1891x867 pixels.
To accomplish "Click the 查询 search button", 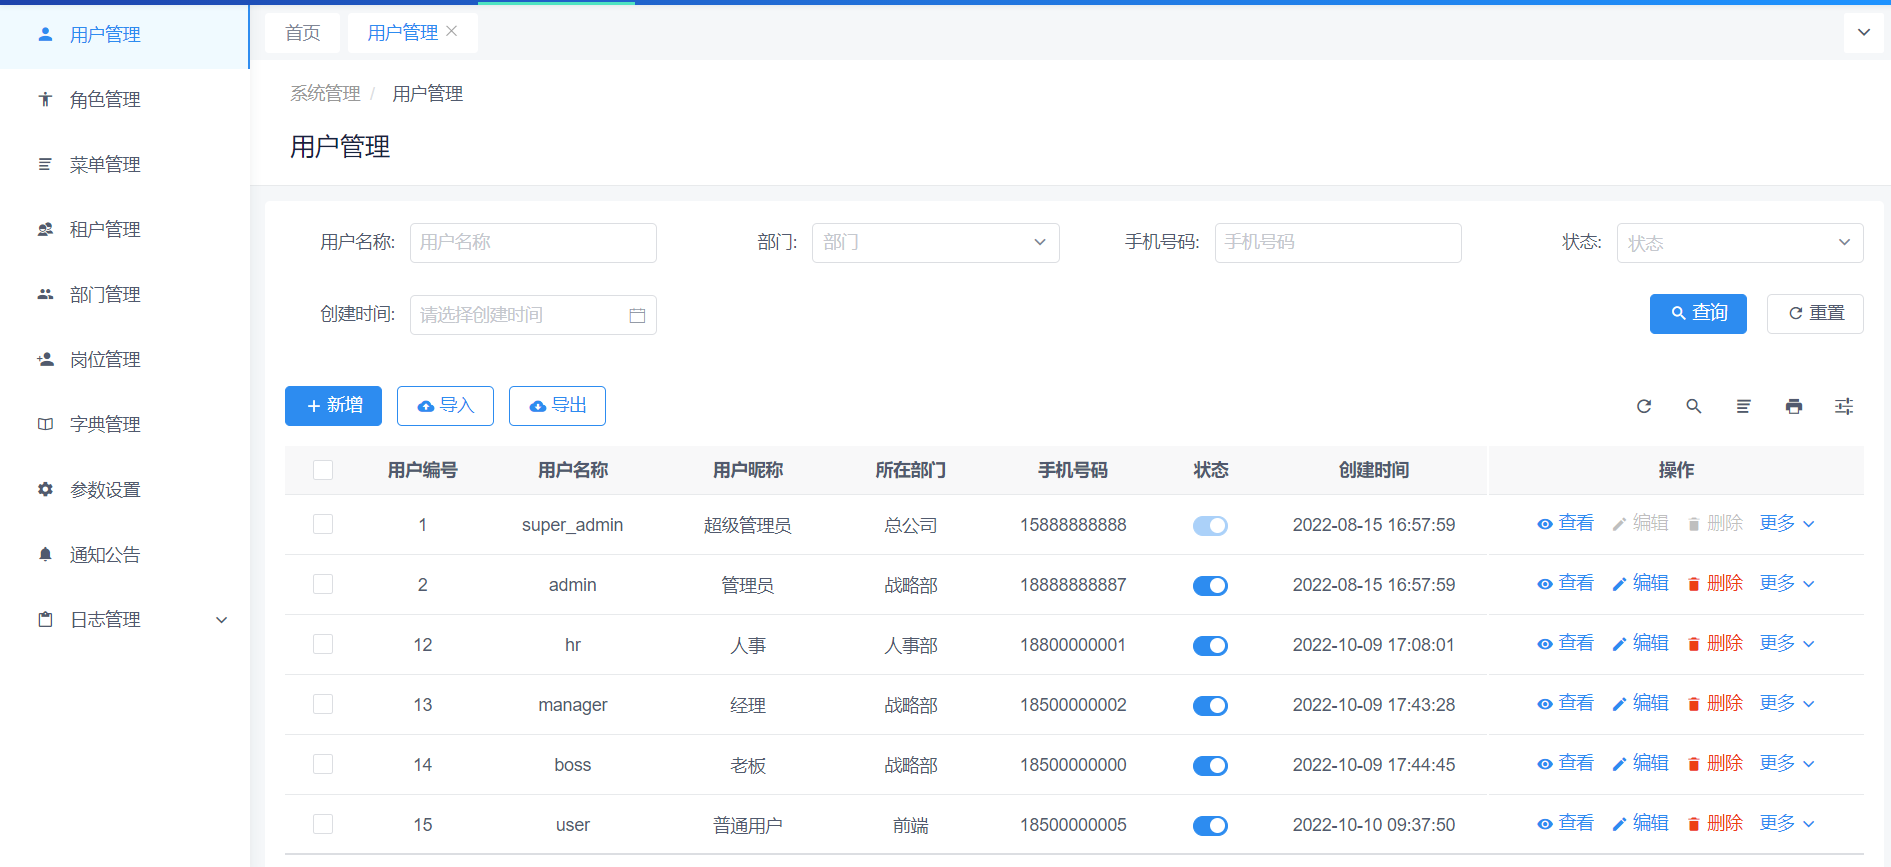I will click(1698, 314).
